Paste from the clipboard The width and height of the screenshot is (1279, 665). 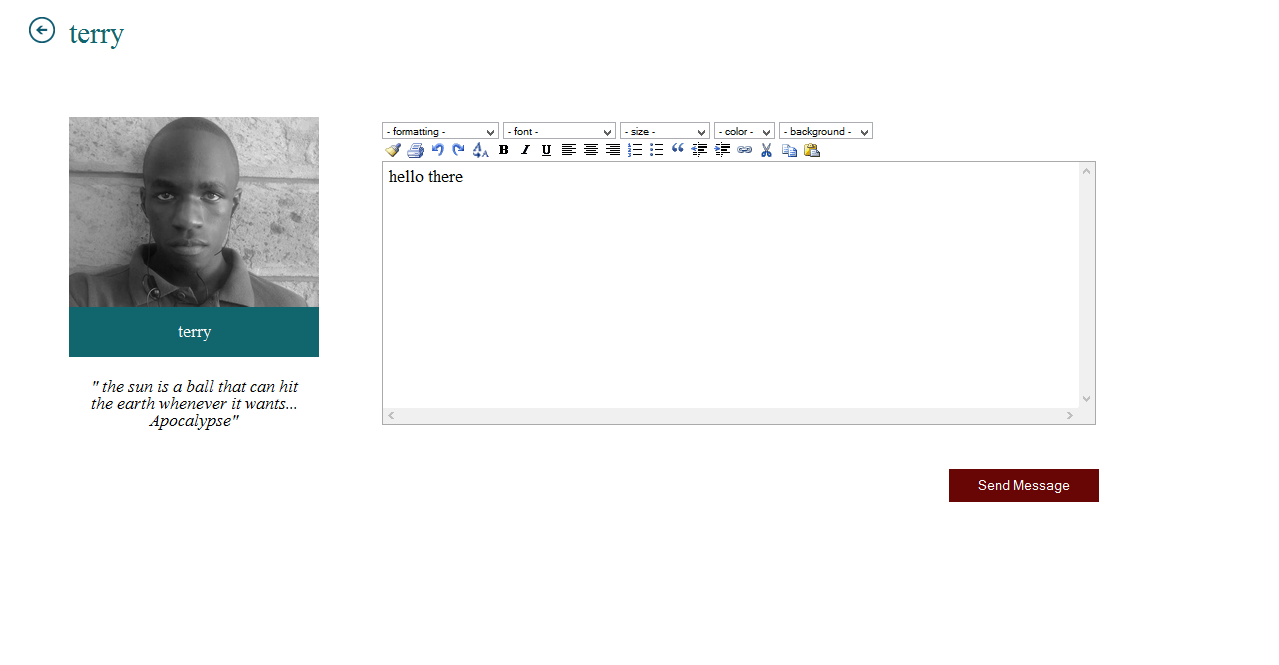(x=811, y=149)
